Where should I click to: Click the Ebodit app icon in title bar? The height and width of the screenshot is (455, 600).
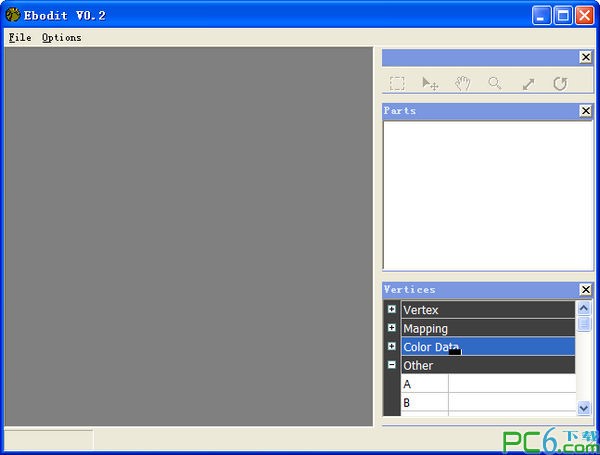click(13, 15)
